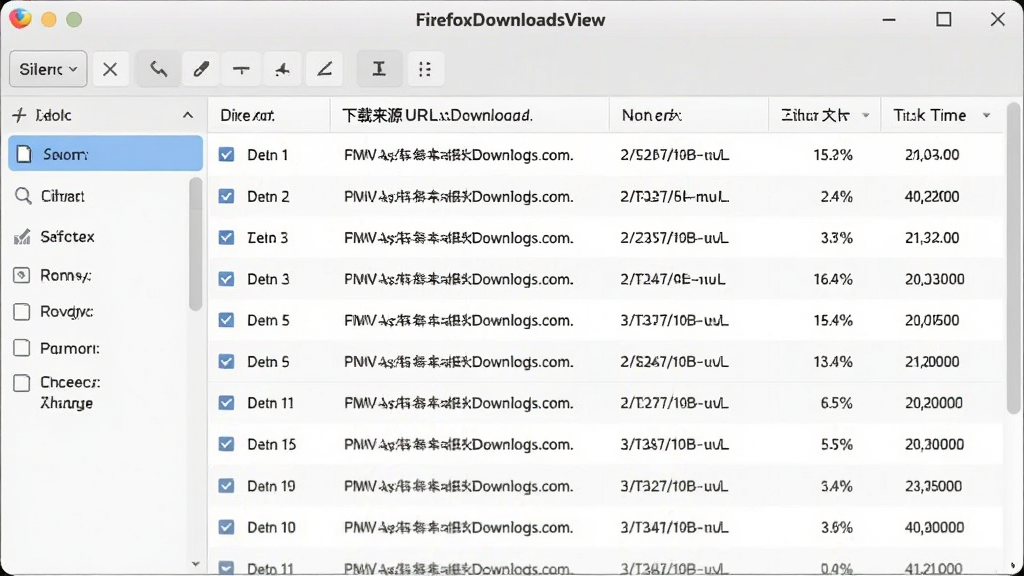Image resolution: width=1024 pixels, height=576 pixels.
Task: Click the 3/T377/10B-uuL cell
Action: 675,320
